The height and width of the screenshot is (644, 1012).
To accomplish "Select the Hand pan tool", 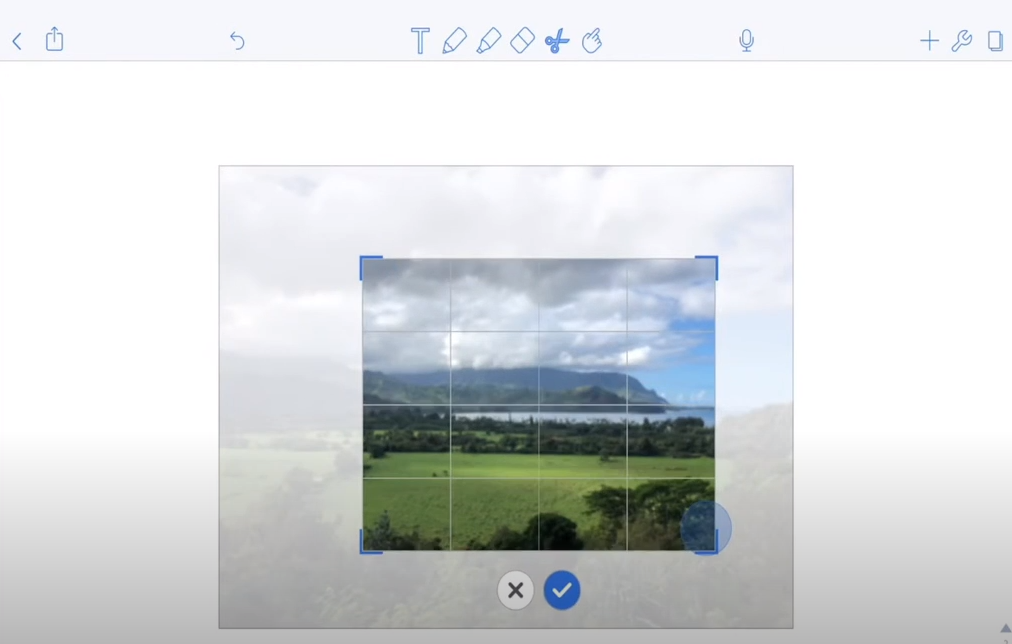I will click(x=592, y=41).
